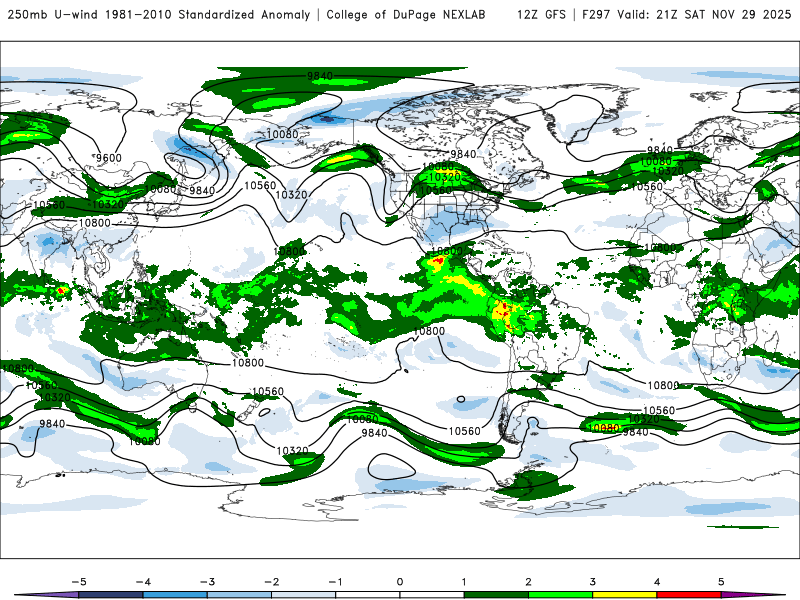800x600 pixels.
Task: Click the pale blue -2 to -1 legend swatch
Action: tap(304, 595)
